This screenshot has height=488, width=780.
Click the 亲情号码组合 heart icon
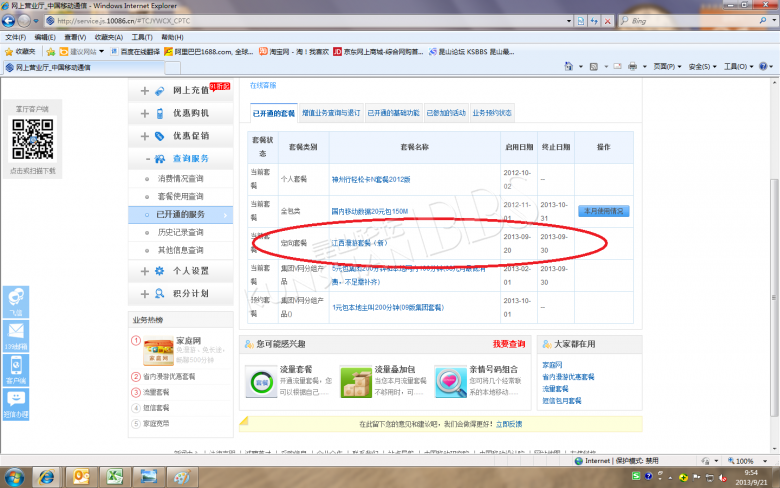449,381
